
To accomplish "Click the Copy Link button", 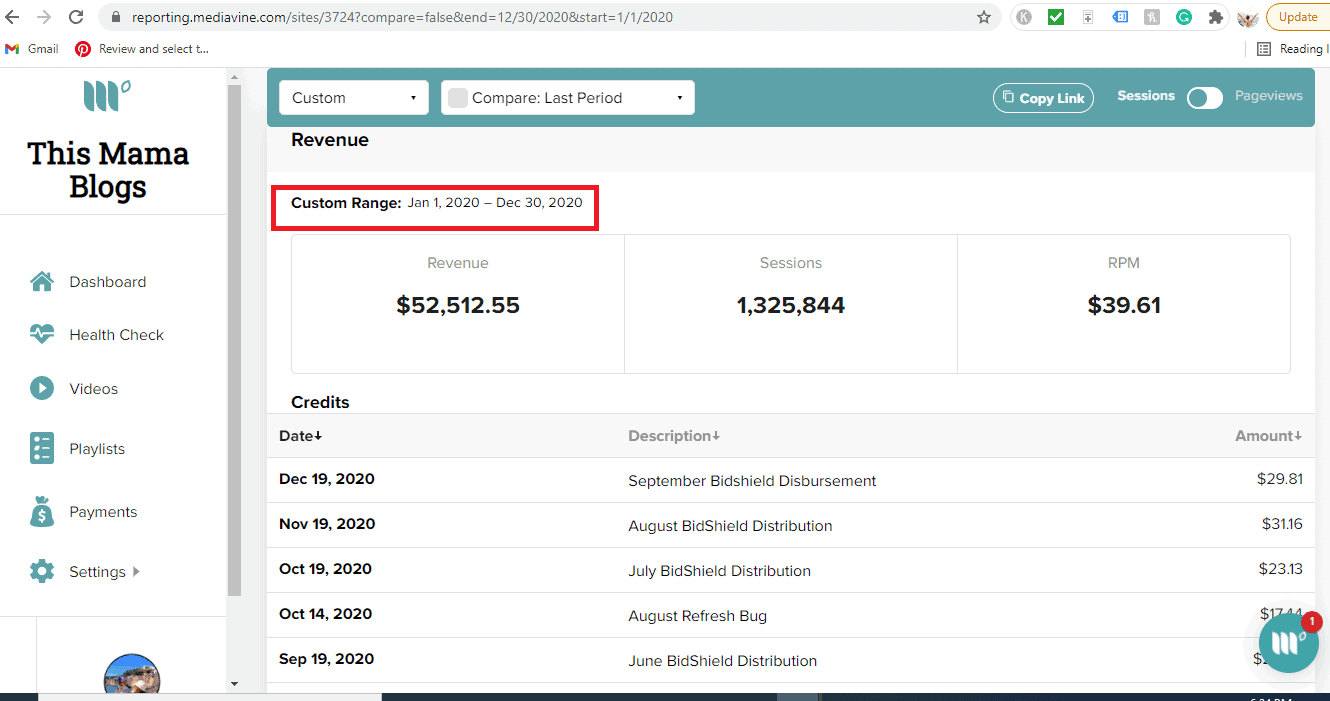I will coord(1043,97).
